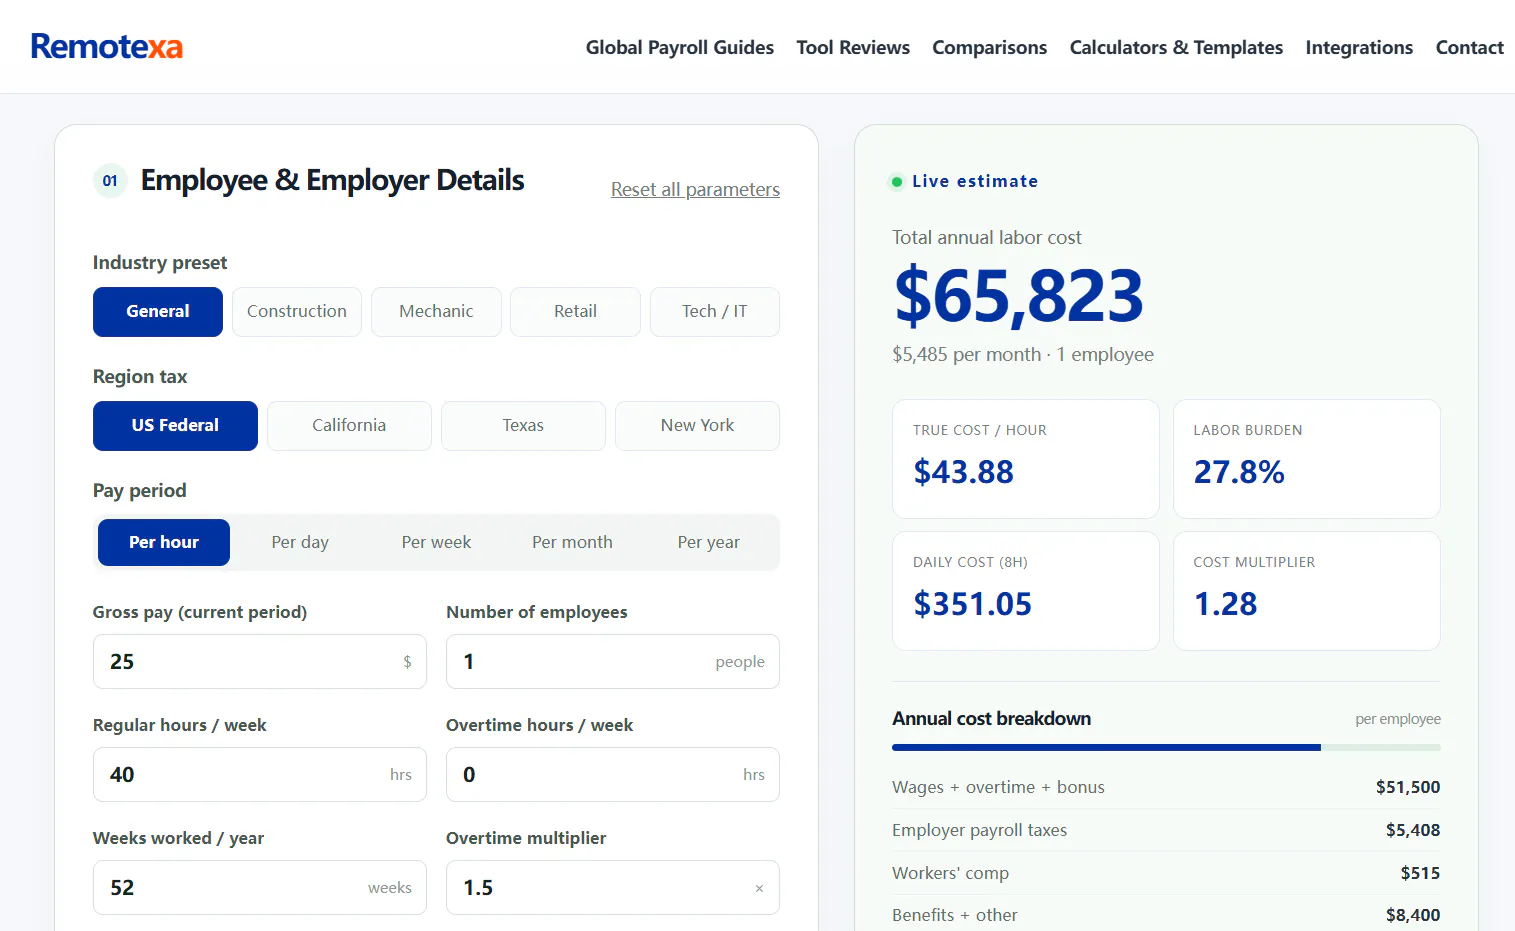Select California region tax
The image size is (1515, 931).
pos(349,426)
